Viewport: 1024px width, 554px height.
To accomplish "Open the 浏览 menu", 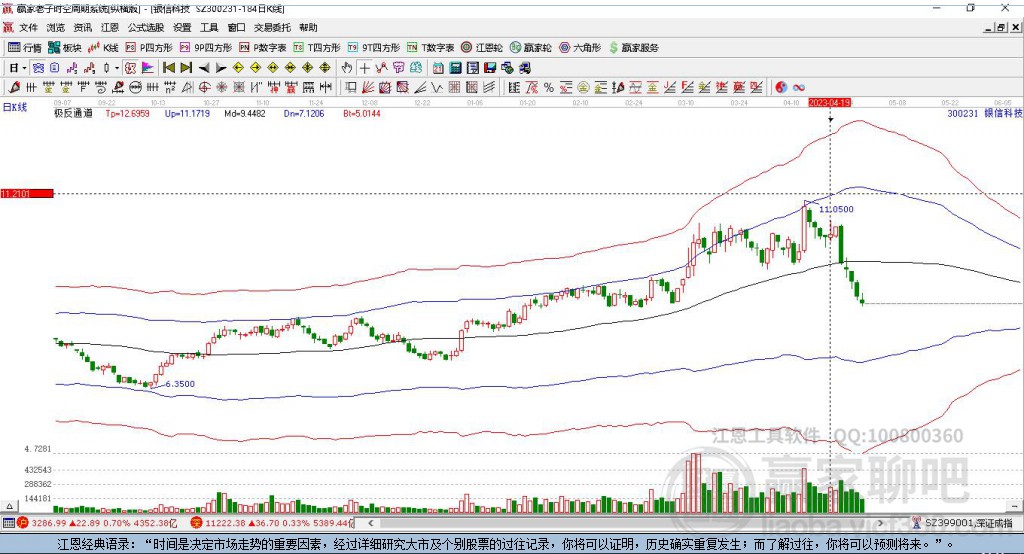I will pos(56,27).
